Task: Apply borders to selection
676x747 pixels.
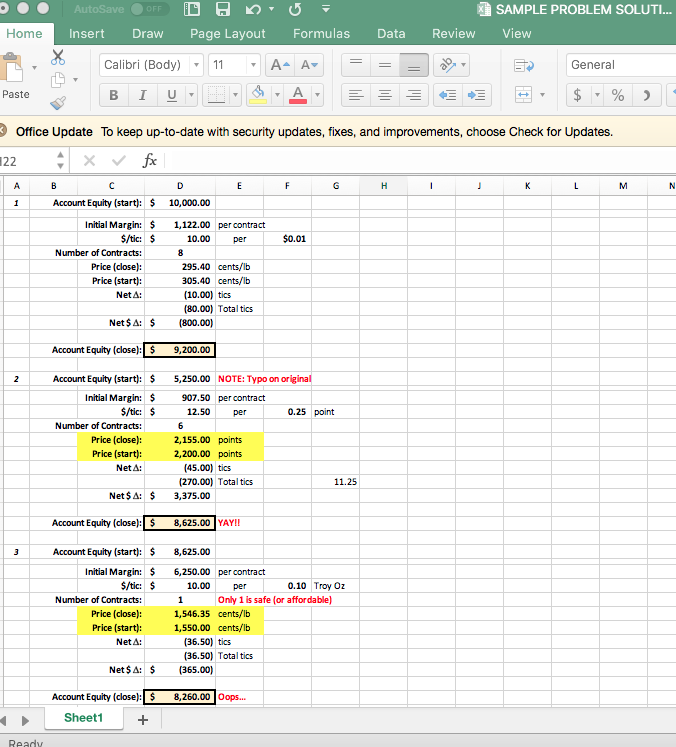Action: click(216, 95)
